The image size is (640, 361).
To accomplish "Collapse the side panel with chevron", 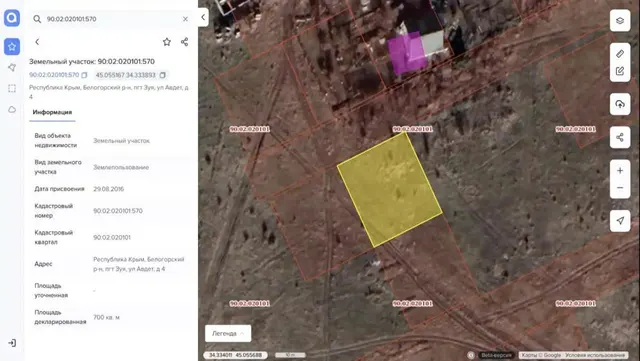I will pos(203,17).
